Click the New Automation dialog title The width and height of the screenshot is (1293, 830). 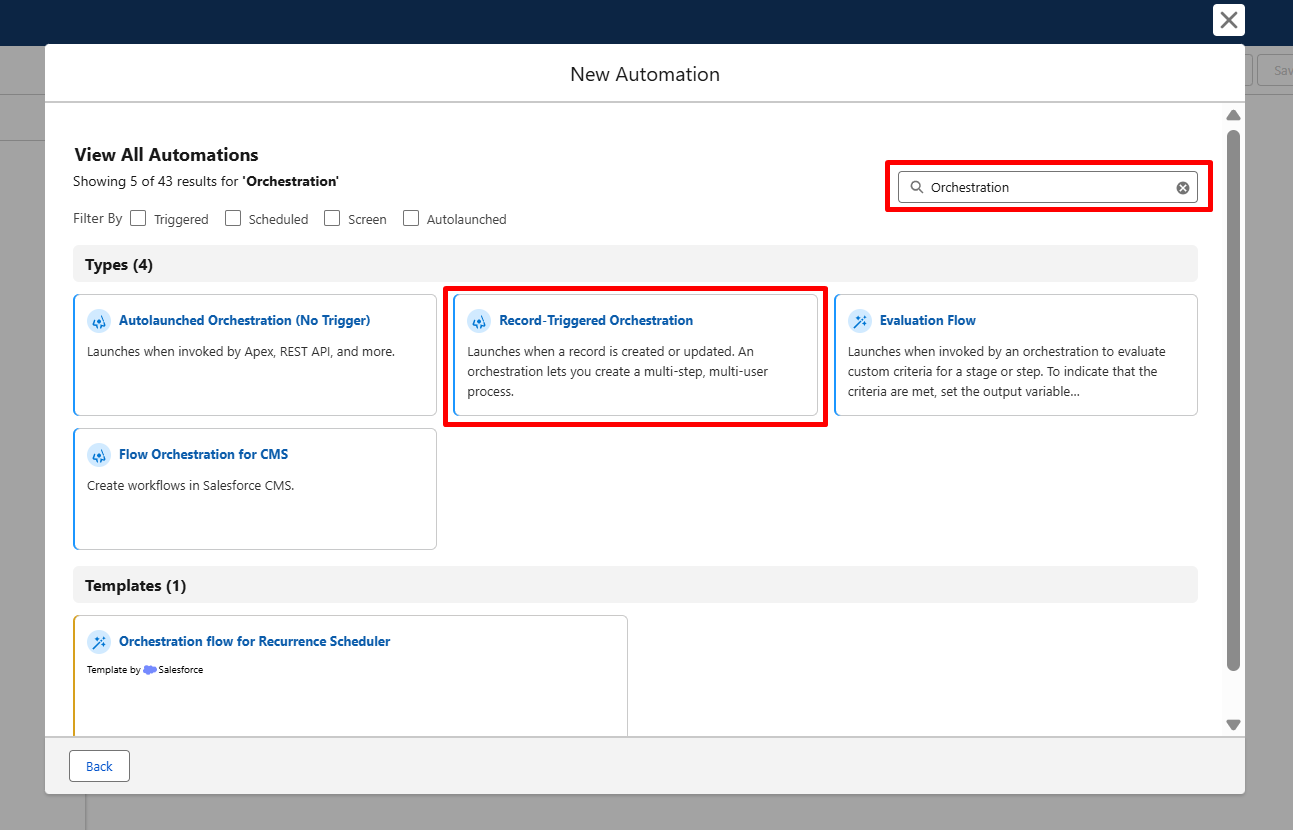pos(645,74)
